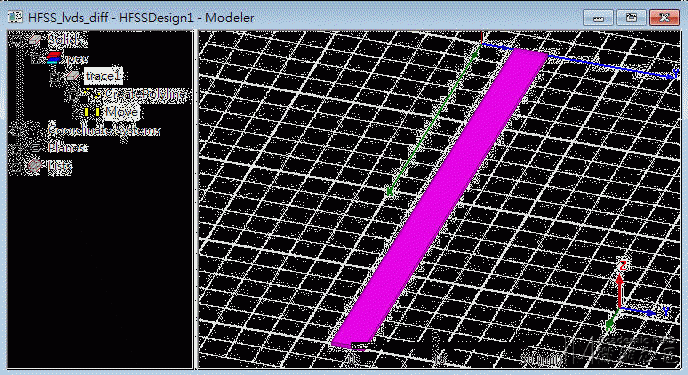This screenshot has height=375, width=688.
Task: Click the HFSS application icon in title bar
Action: pos(15,17)
